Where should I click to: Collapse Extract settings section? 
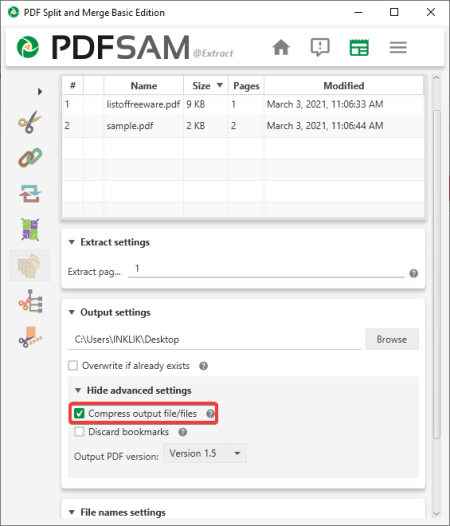coord(71,242)
